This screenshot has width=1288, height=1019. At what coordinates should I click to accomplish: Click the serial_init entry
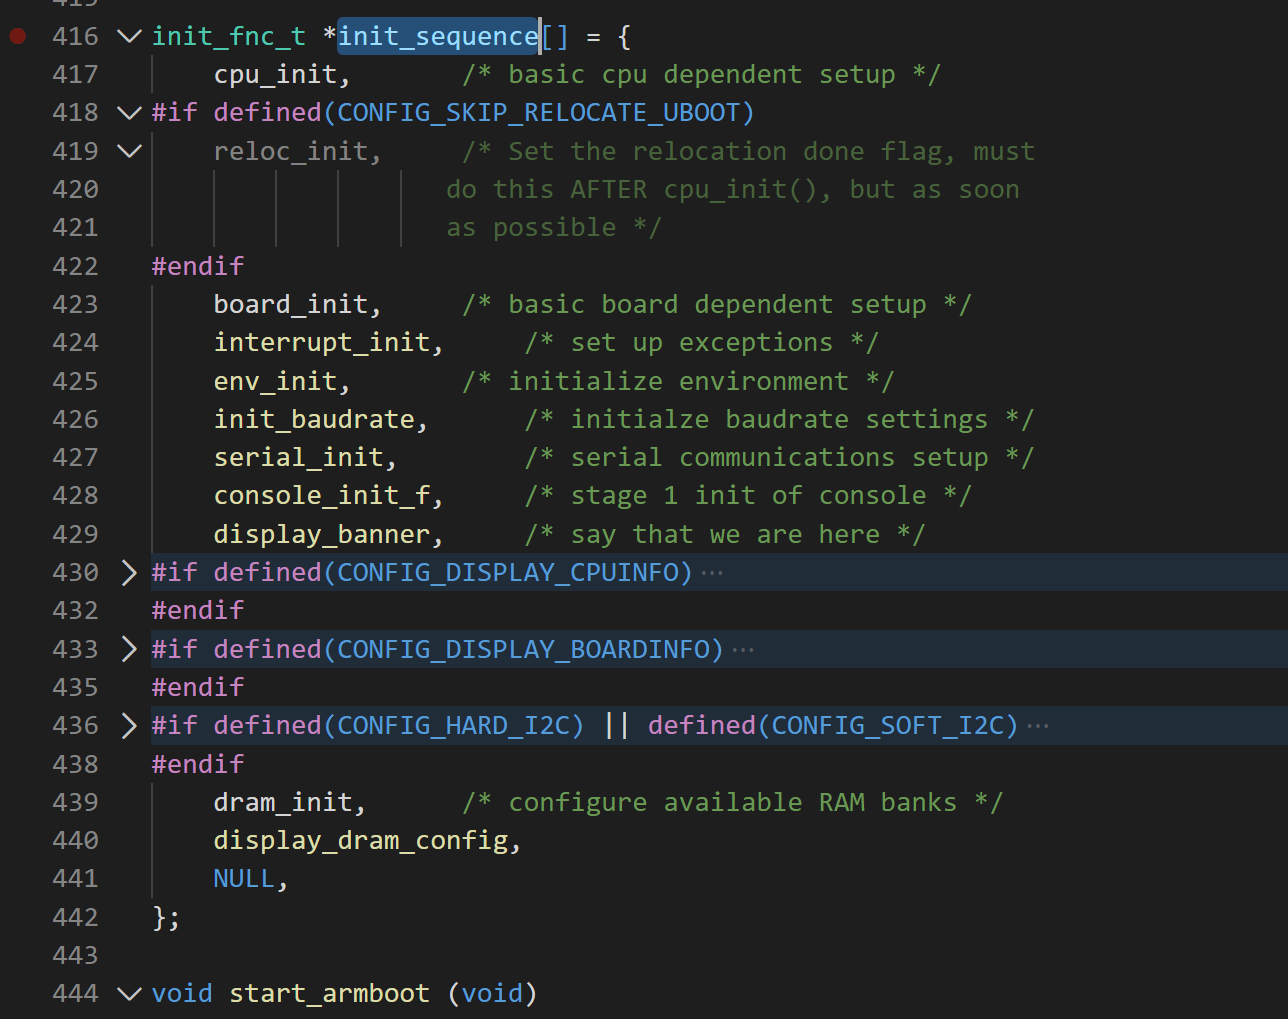[x=299, y=457]
